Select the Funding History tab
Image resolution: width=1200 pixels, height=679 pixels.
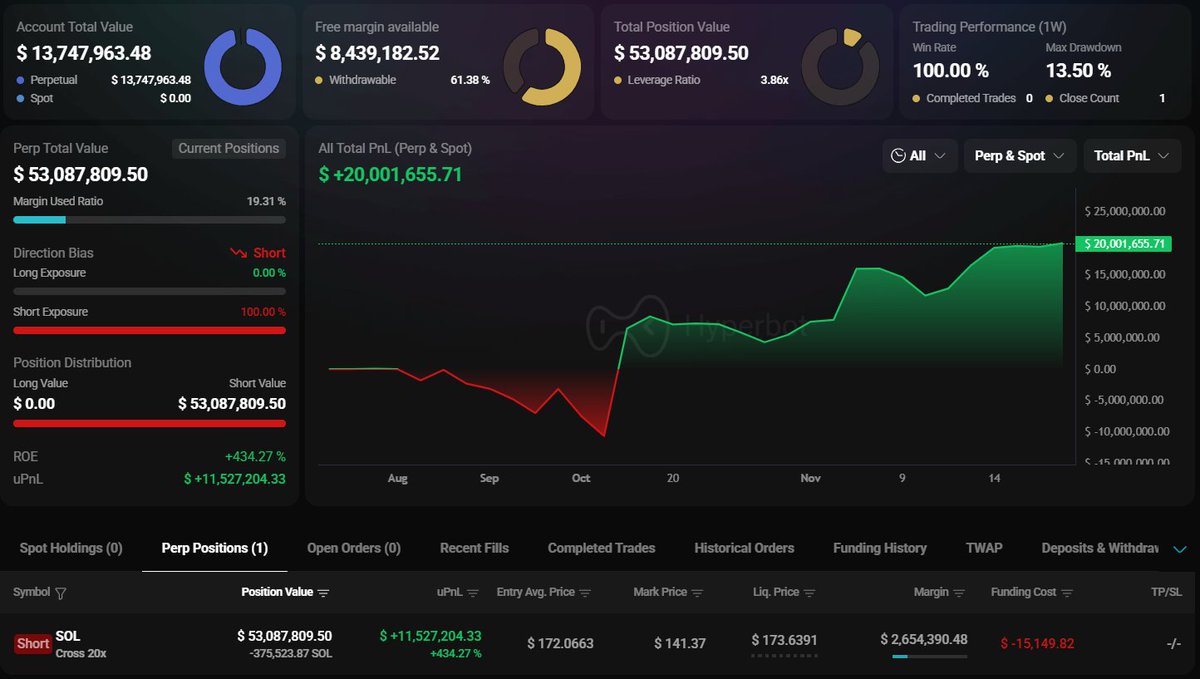click(879, 548)
